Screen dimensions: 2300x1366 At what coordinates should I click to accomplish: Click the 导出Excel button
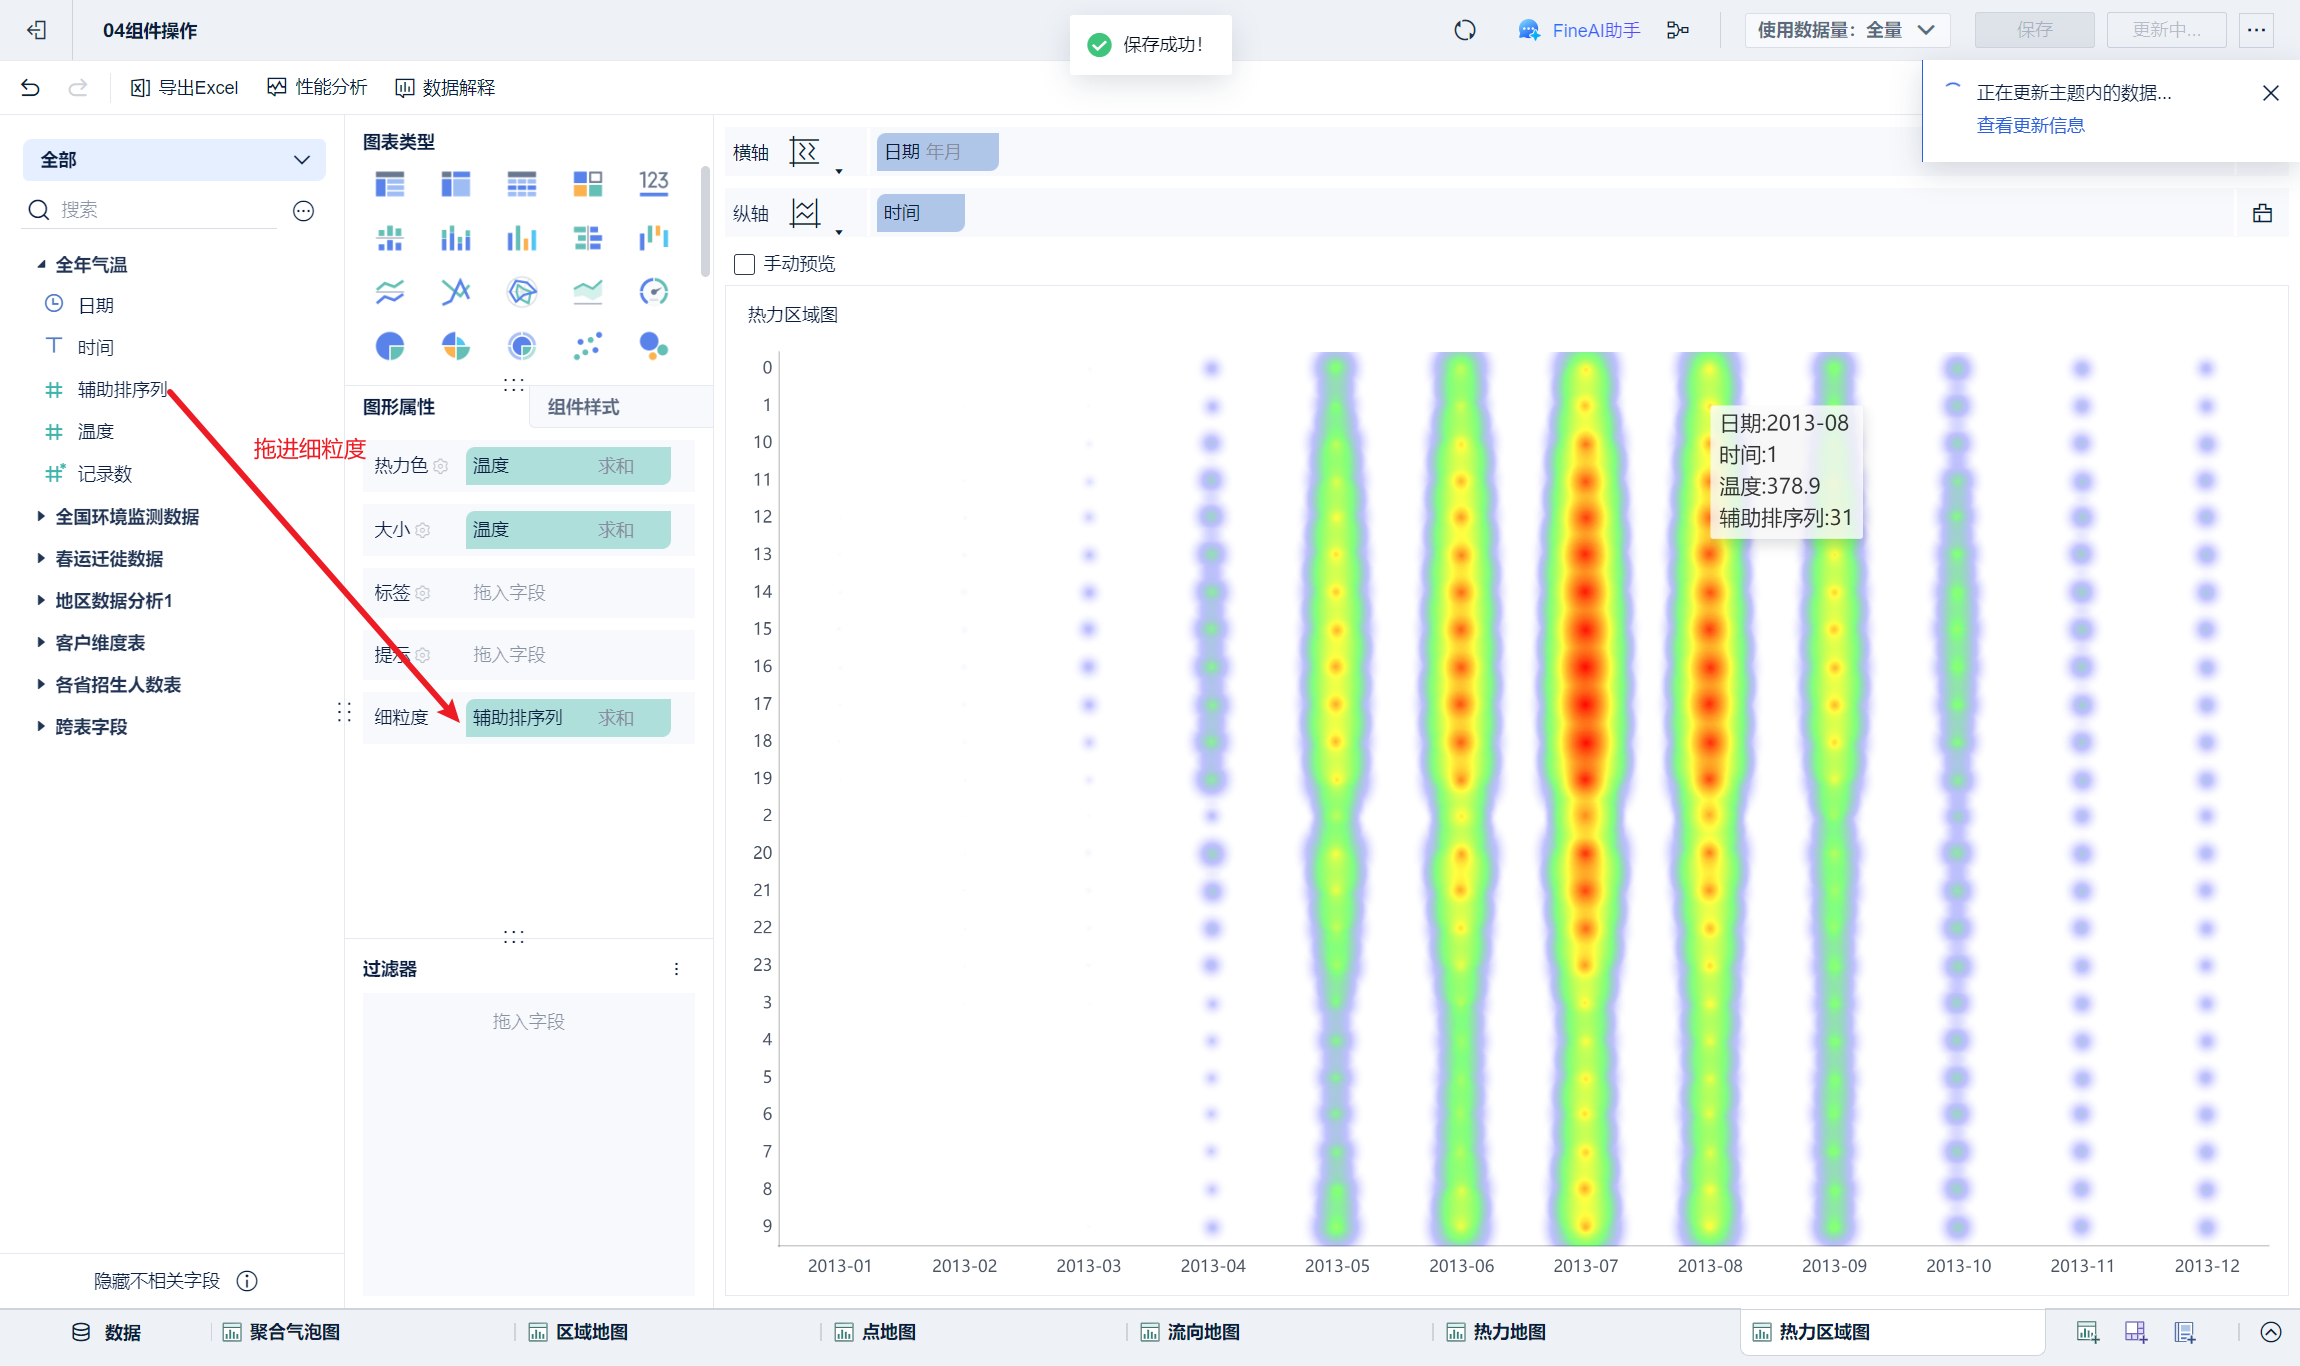pos(185,88)
